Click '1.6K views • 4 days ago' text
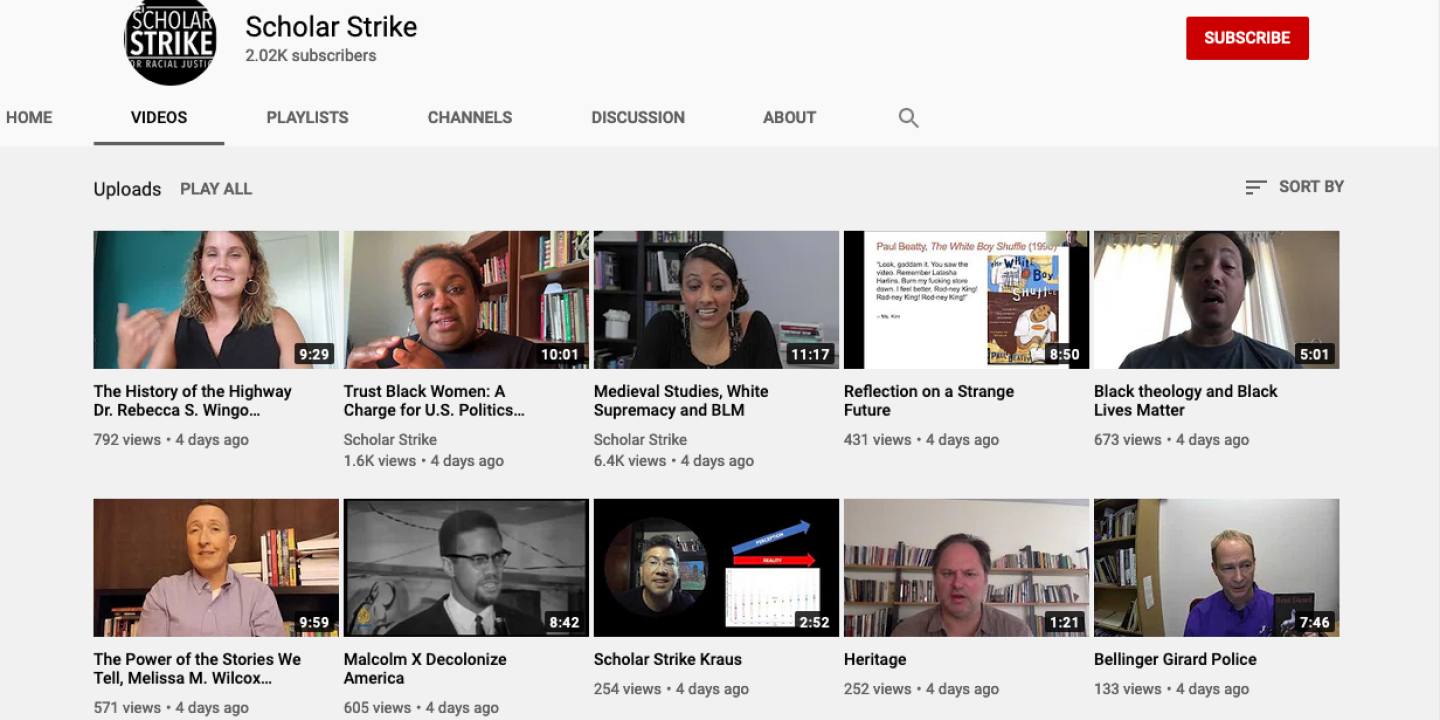The height and width of the screenshot is (720, 1440). click(x=424, y=461)
